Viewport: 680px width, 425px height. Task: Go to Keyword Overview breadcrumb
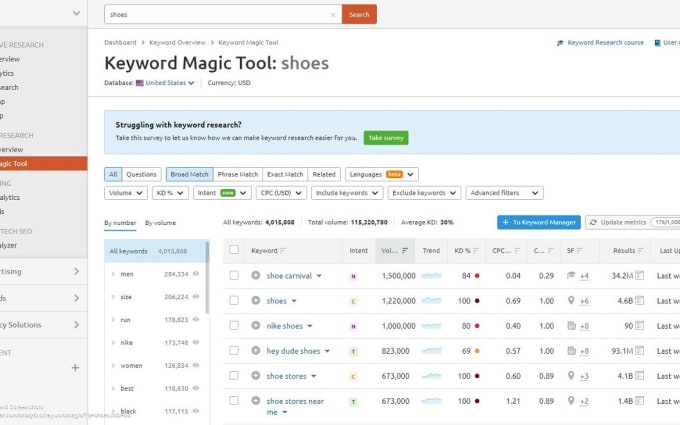(x=177, y=42)
